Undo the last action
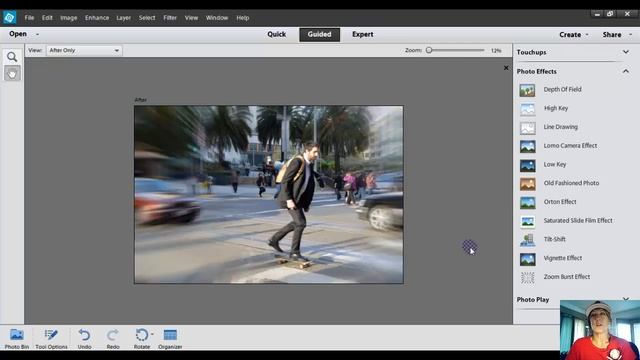Screen dimensions: 640x360 pos(84,339)
